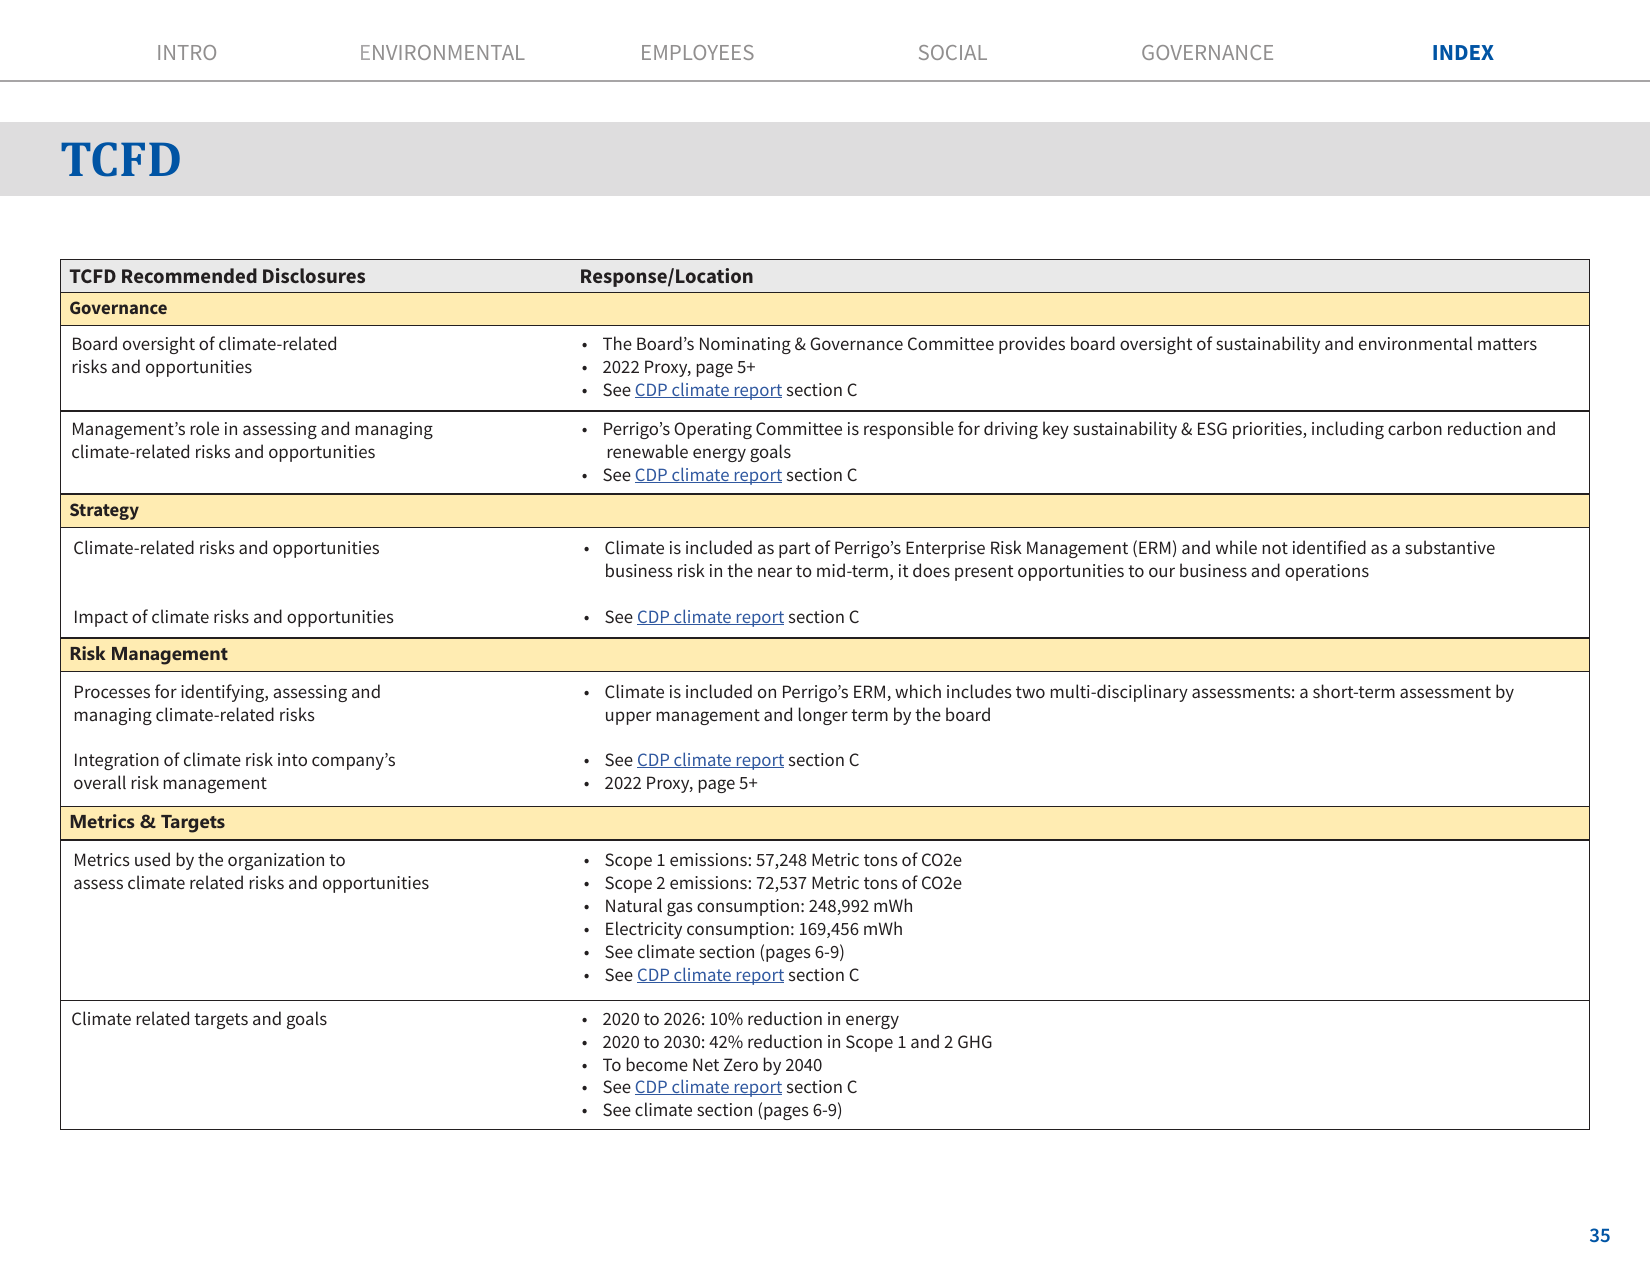Go to the INTRO section tab
Screen dimensions: 1650x1275
(186, 53)
